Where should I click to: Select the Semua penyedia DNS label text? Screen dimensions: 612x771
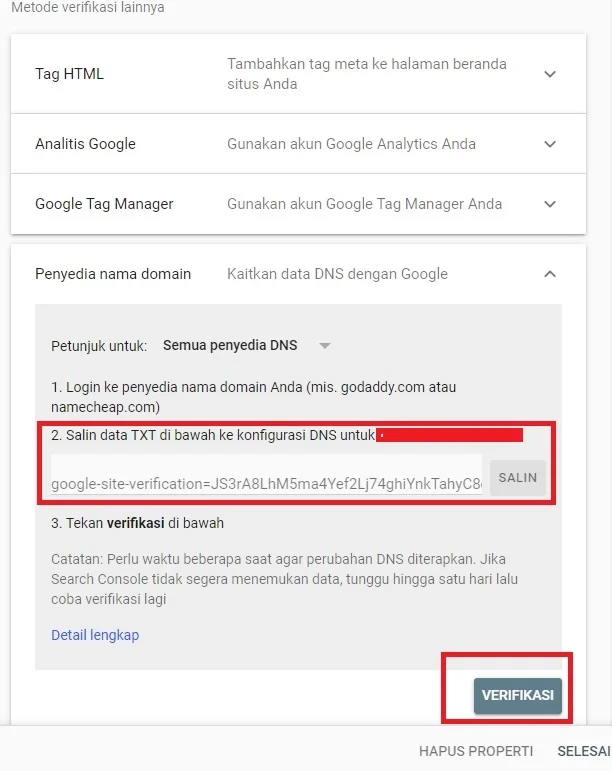pos(230,345)
